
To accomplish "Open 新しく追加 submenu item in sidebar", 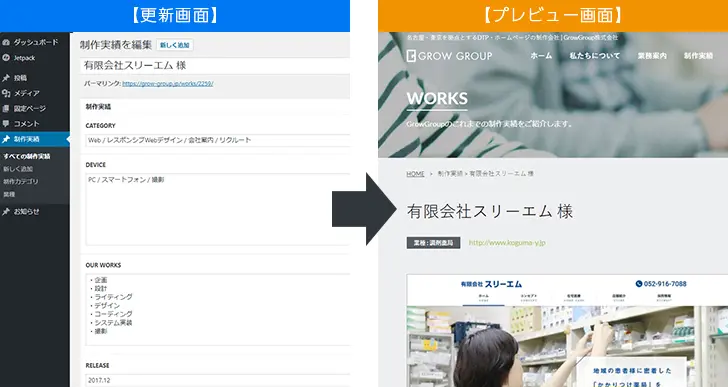I will 18,169.
